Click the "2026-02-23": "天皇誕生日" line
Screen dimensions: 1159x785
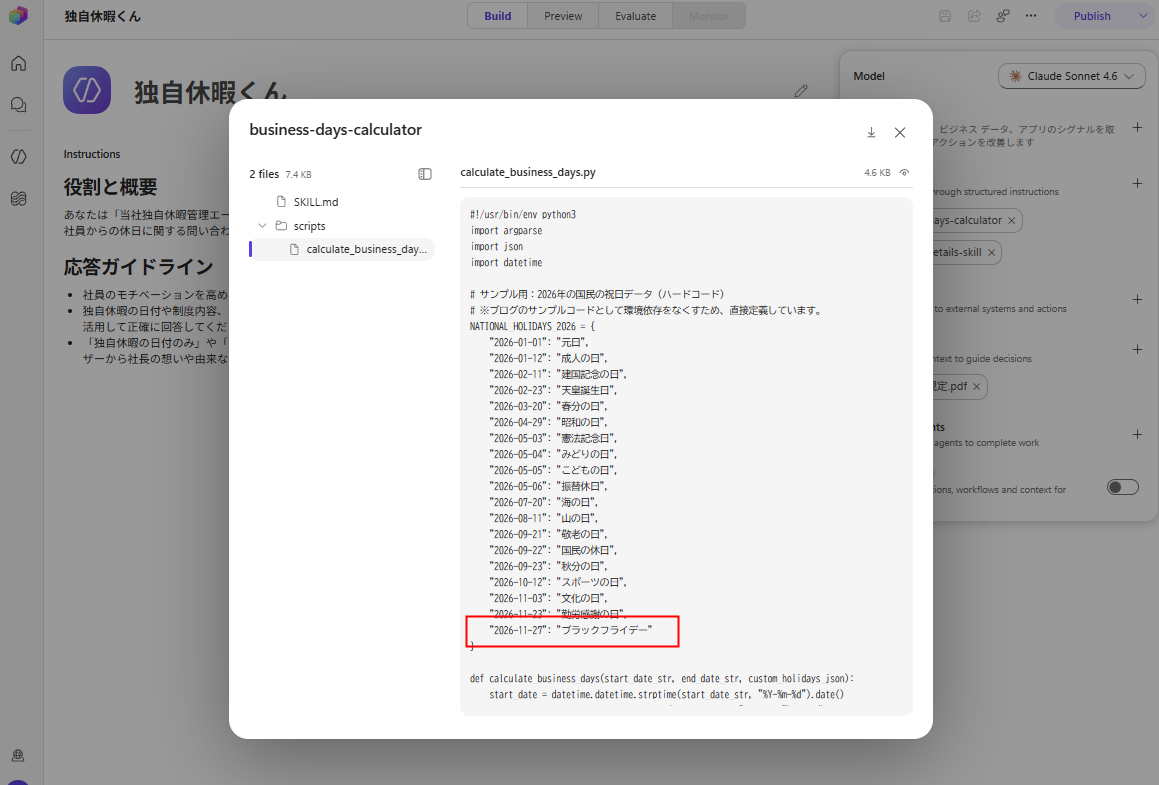[x=554, y=390]
